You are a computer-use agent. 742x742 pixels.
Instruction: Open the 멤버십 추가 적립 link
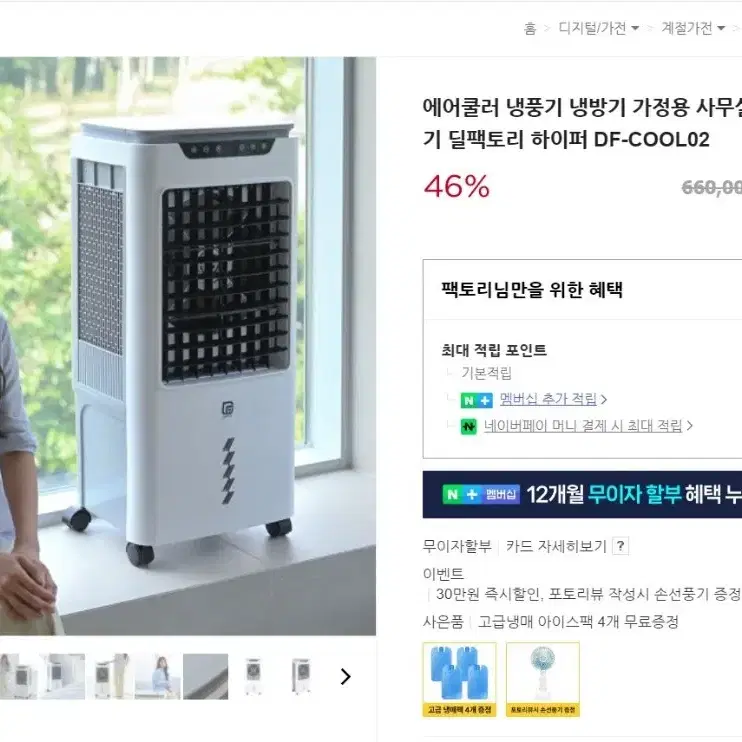point(548,399)
